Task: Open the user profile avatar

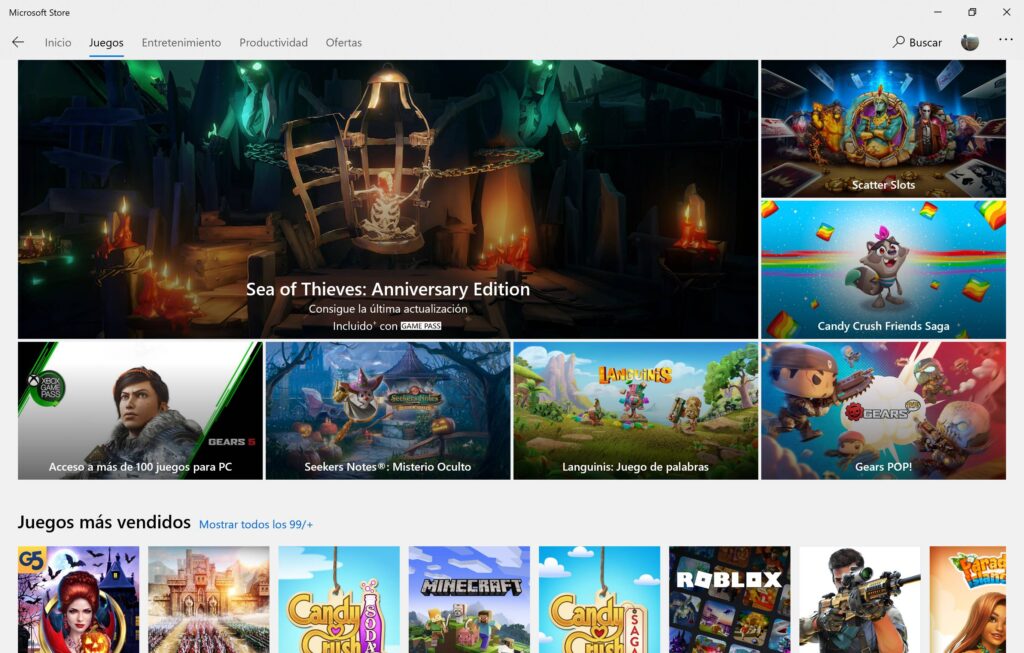Action: [x=969, y=42]
